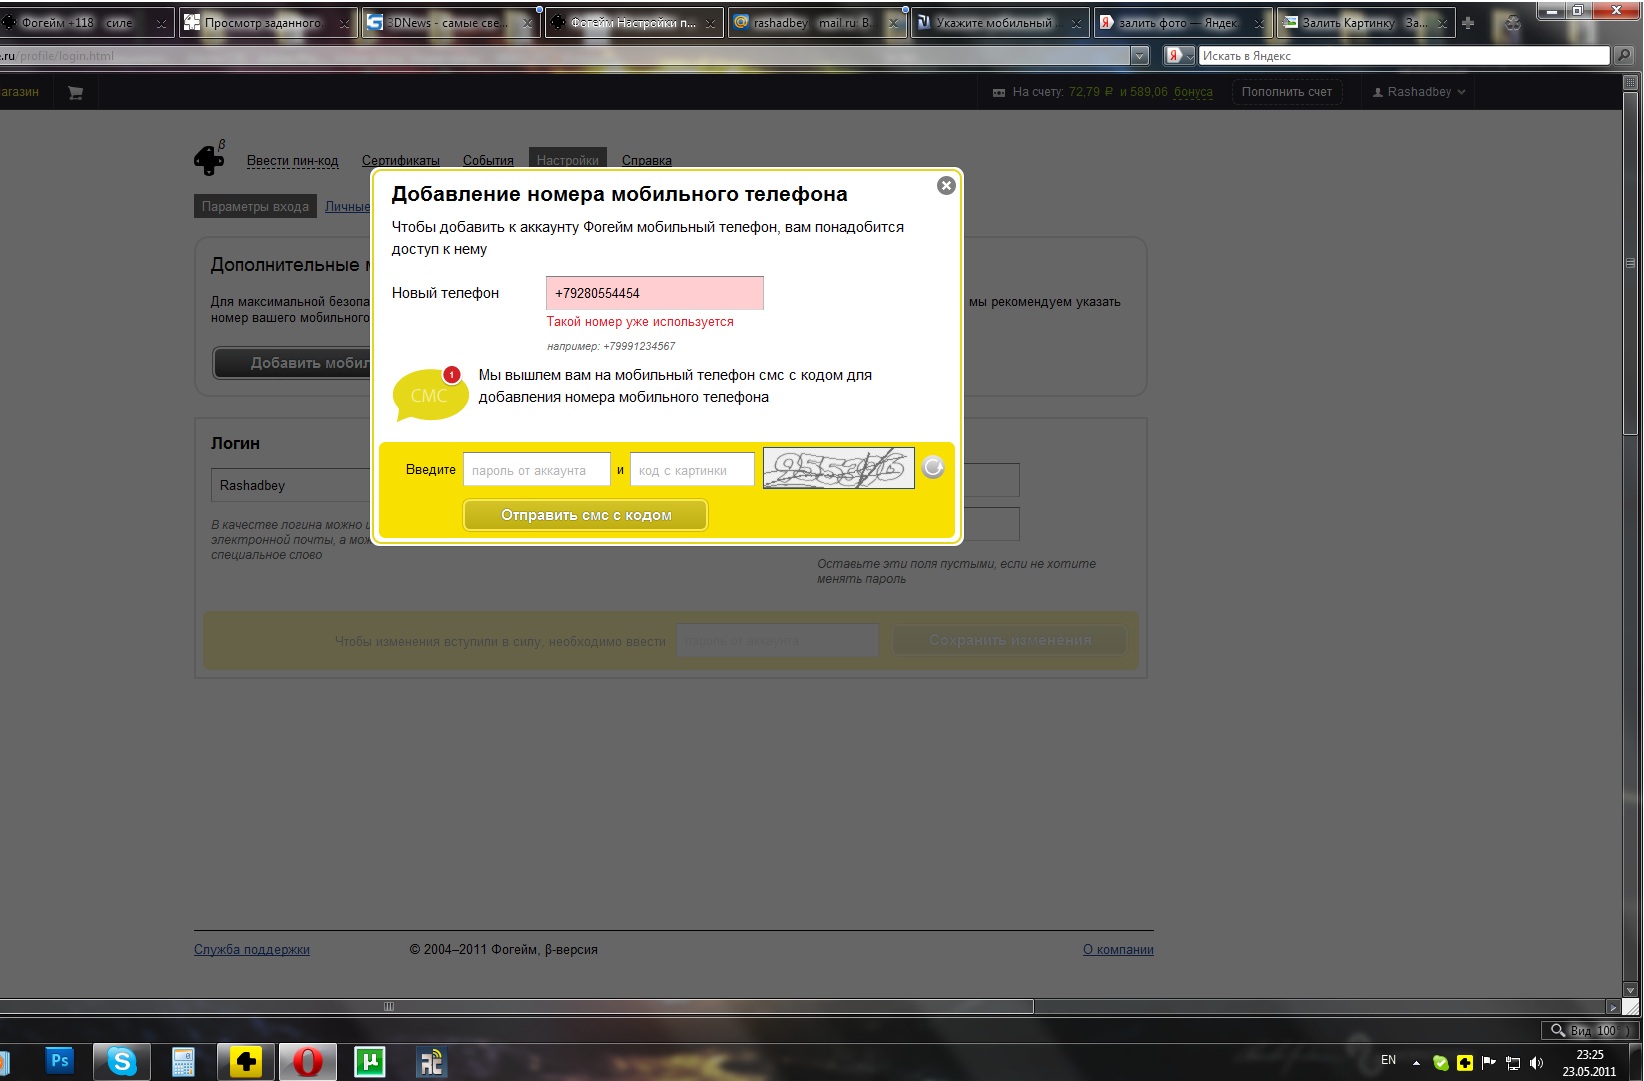Click the Yandex search field
This screenshot has height=1081, width=1644.
1404,56
